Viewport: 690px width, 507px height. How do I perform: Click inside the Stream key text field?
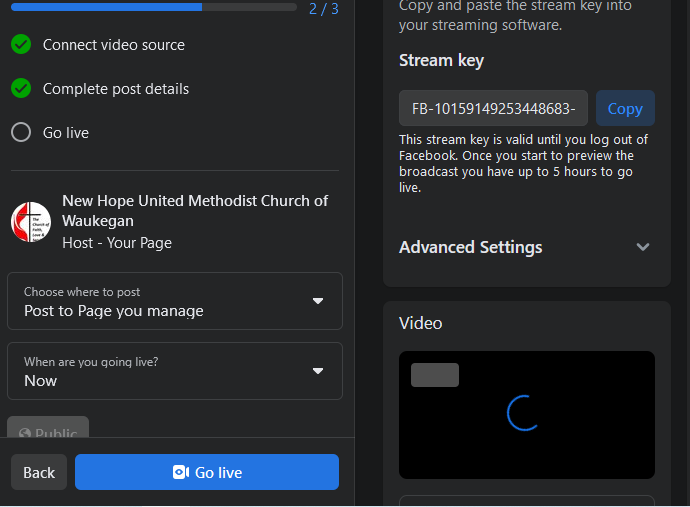tap(493, 109)
